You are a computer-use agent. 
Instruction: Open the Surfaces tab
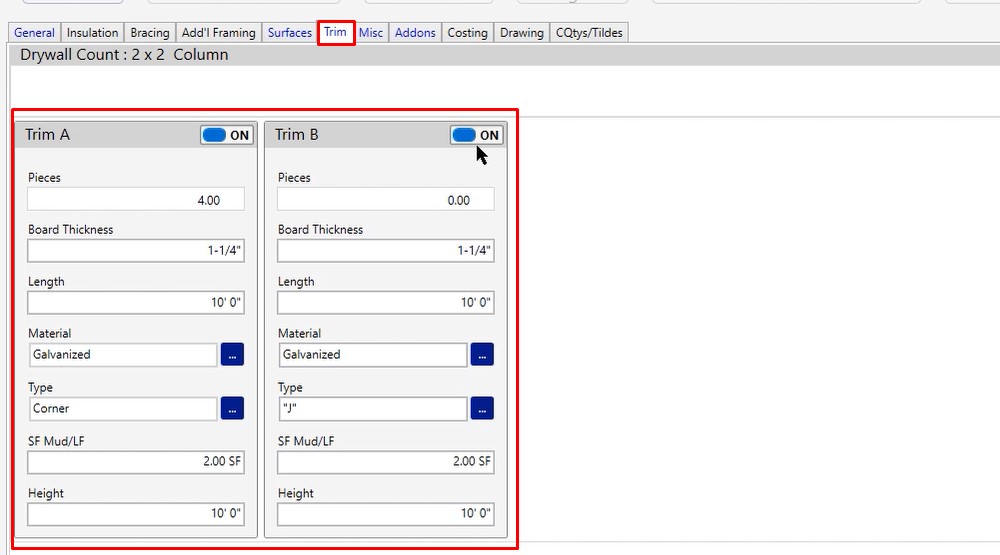290,33
